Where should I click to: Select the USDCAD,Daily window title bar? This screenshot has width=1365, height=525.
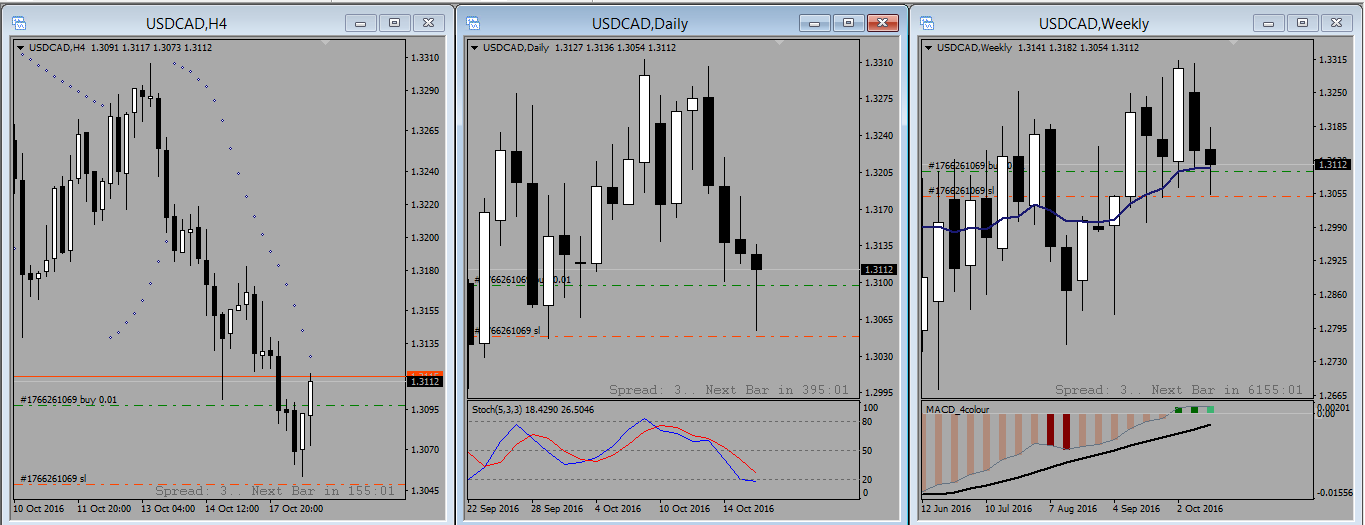pyautogui.click(x=681, y=22)
